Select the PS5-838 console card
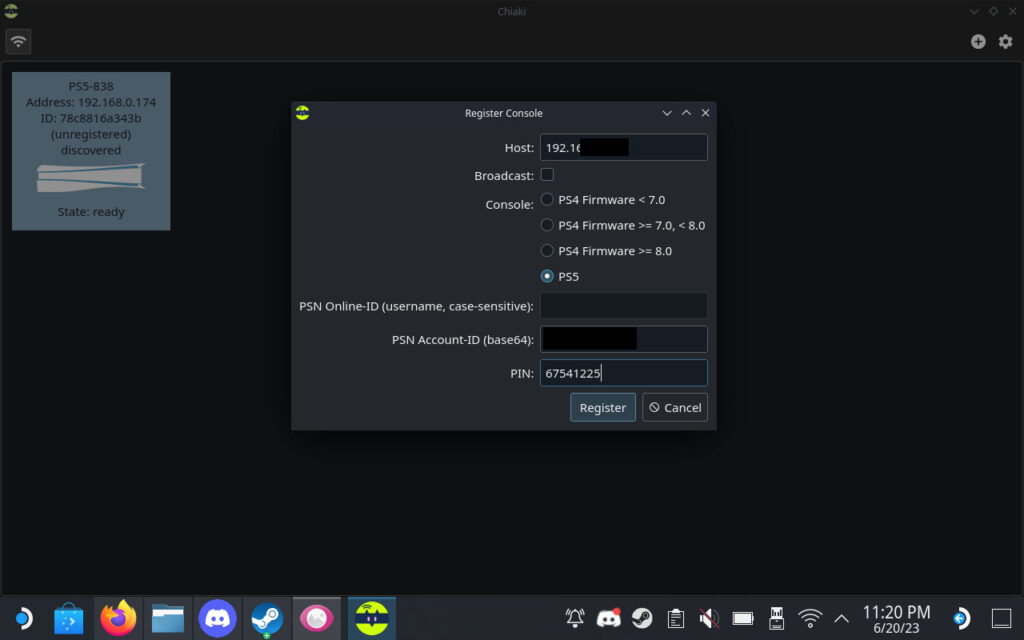1024x640 pixels. click(x=91, y=151)
